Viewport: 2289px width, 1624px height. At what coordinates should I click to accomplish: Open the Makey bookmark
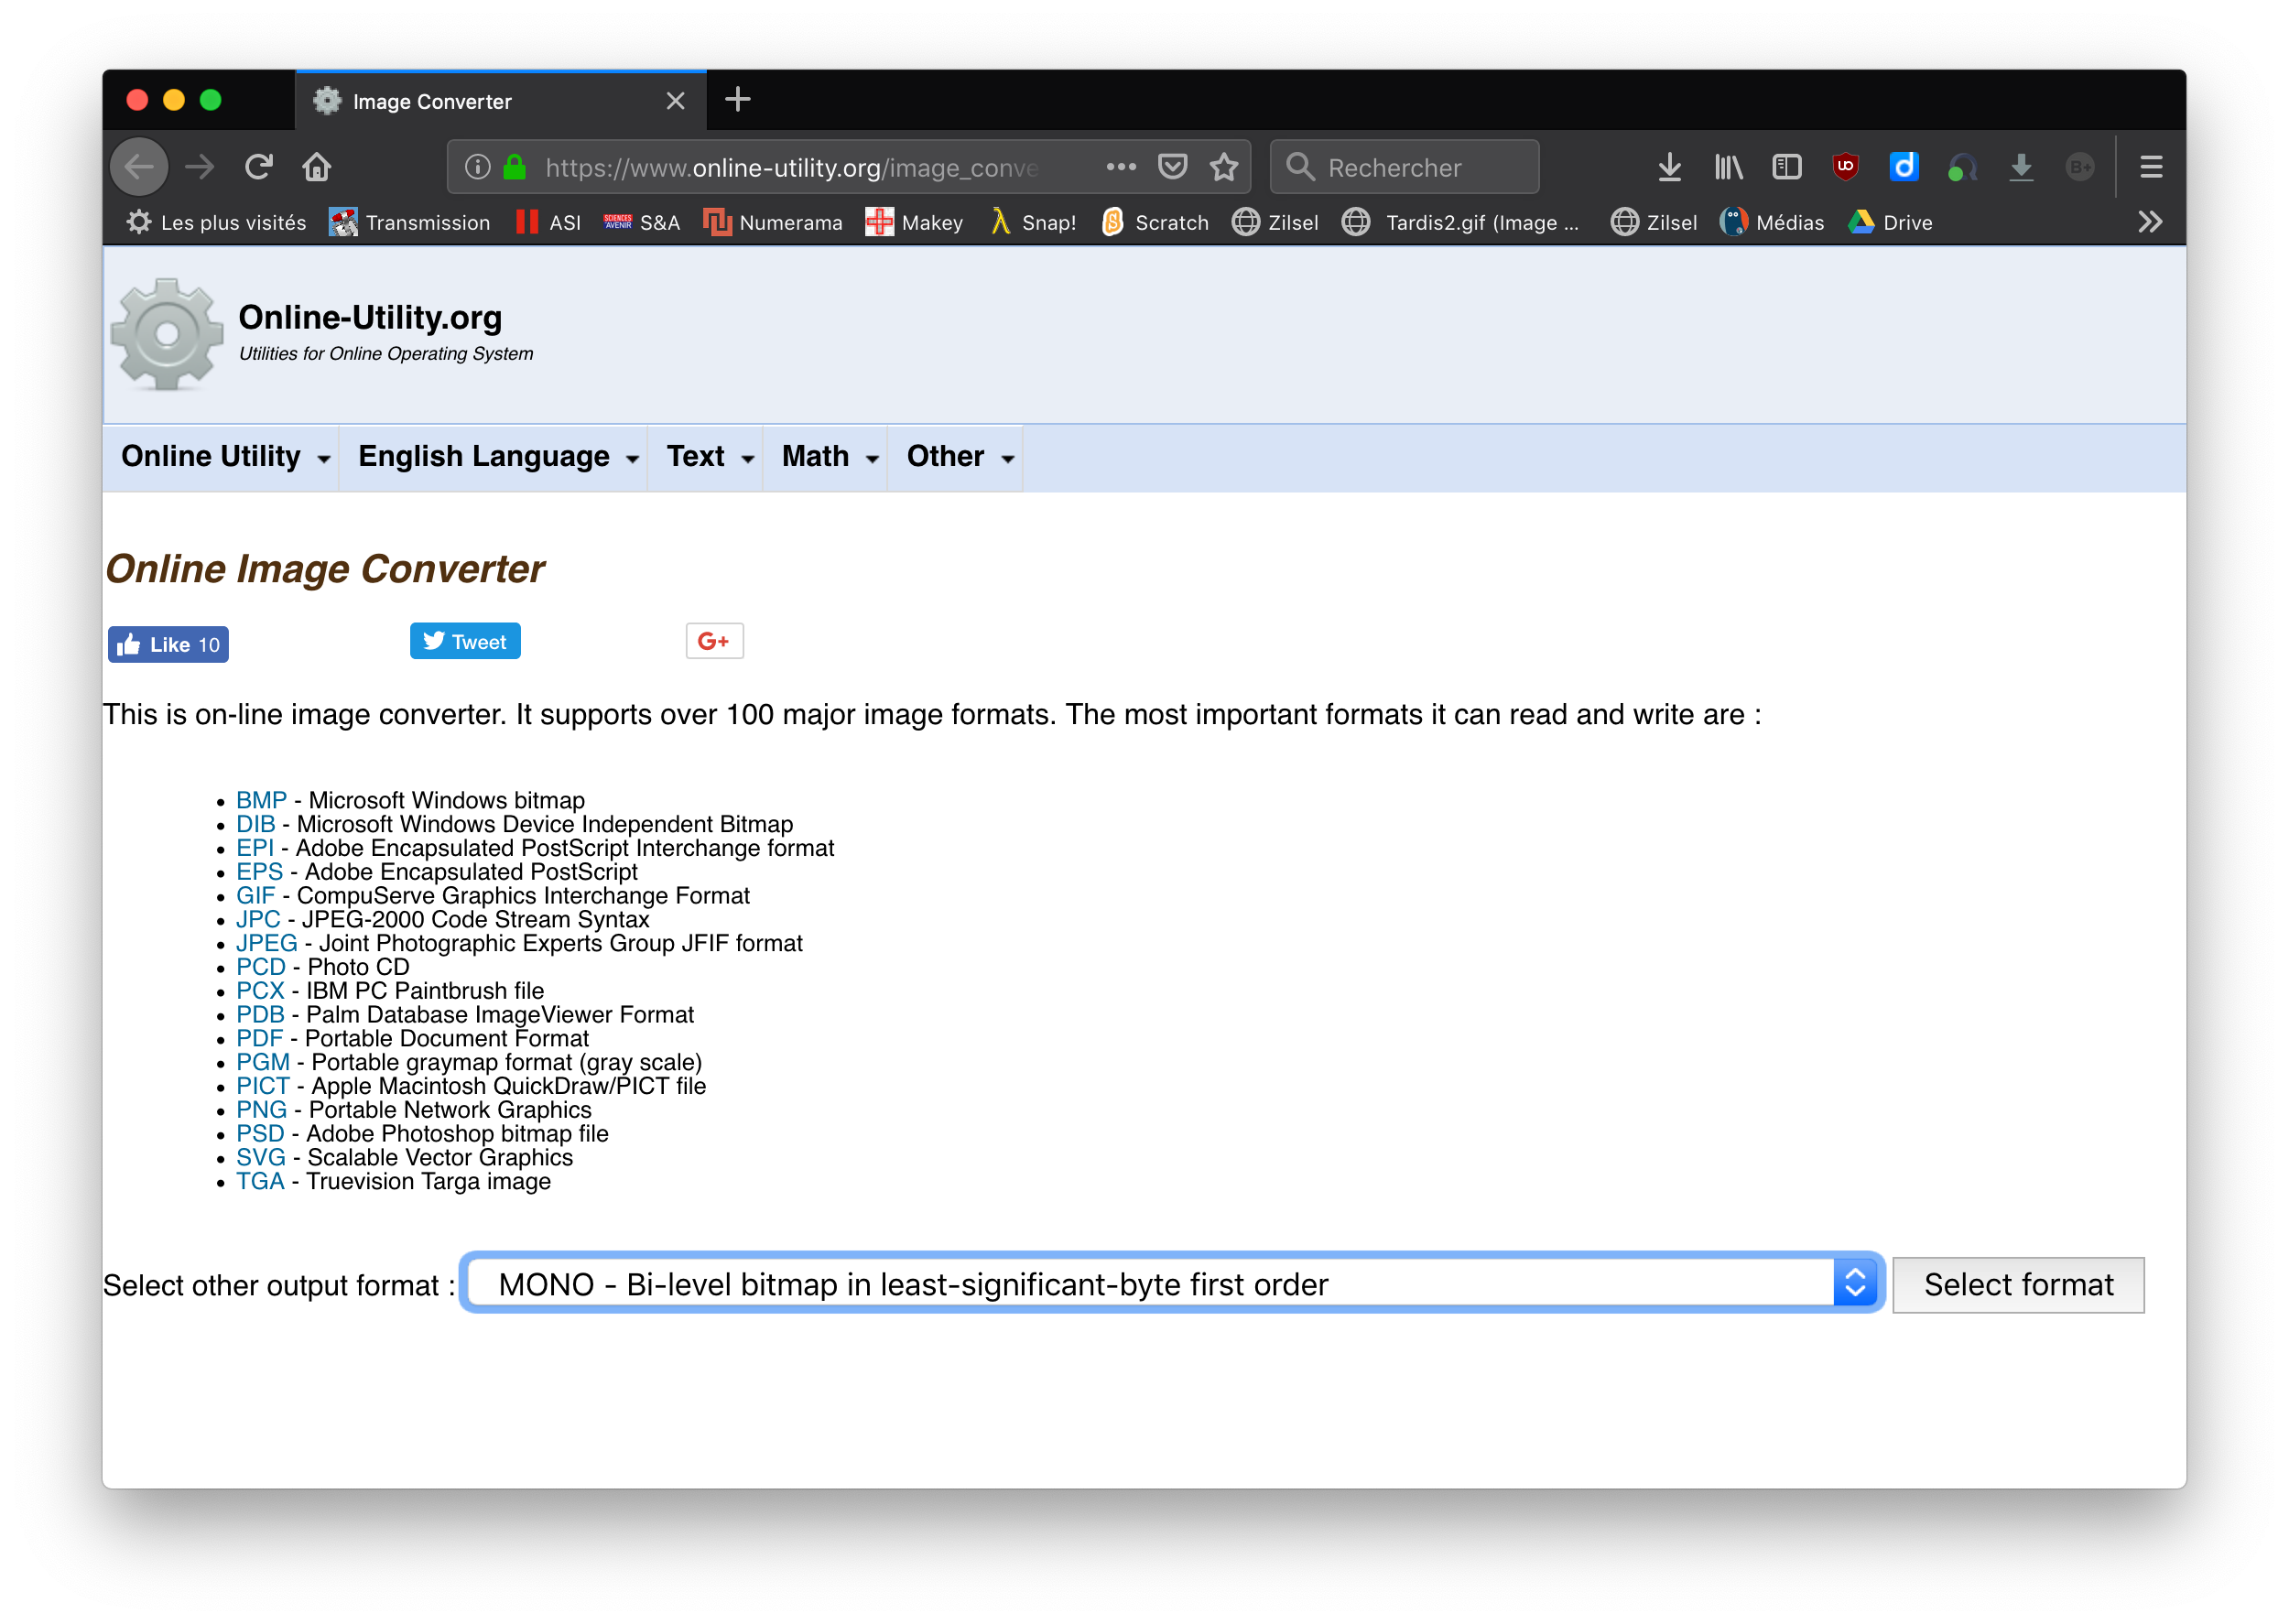[x=914, y=222]
